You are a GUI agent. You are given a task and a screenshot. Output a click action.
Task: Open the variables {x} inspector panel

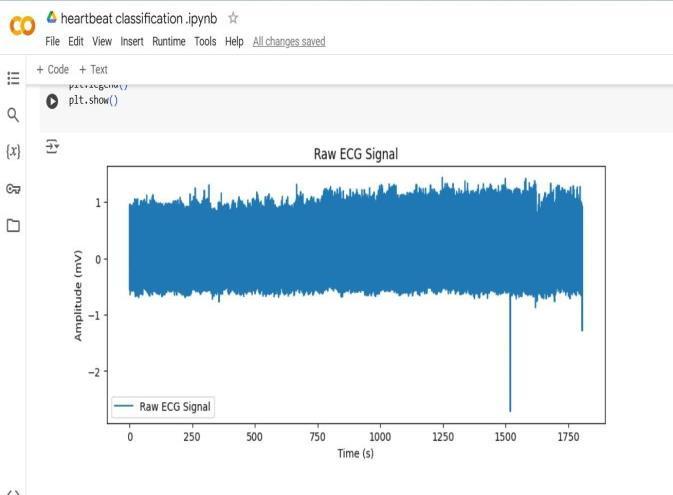pos(13,151)
